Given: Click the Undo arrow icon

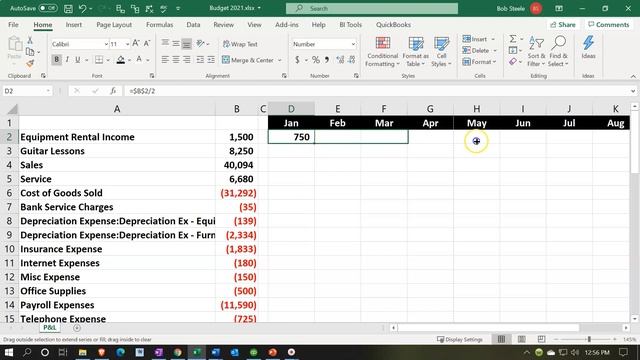Looking at the screenshot, I should click(82, 9).
